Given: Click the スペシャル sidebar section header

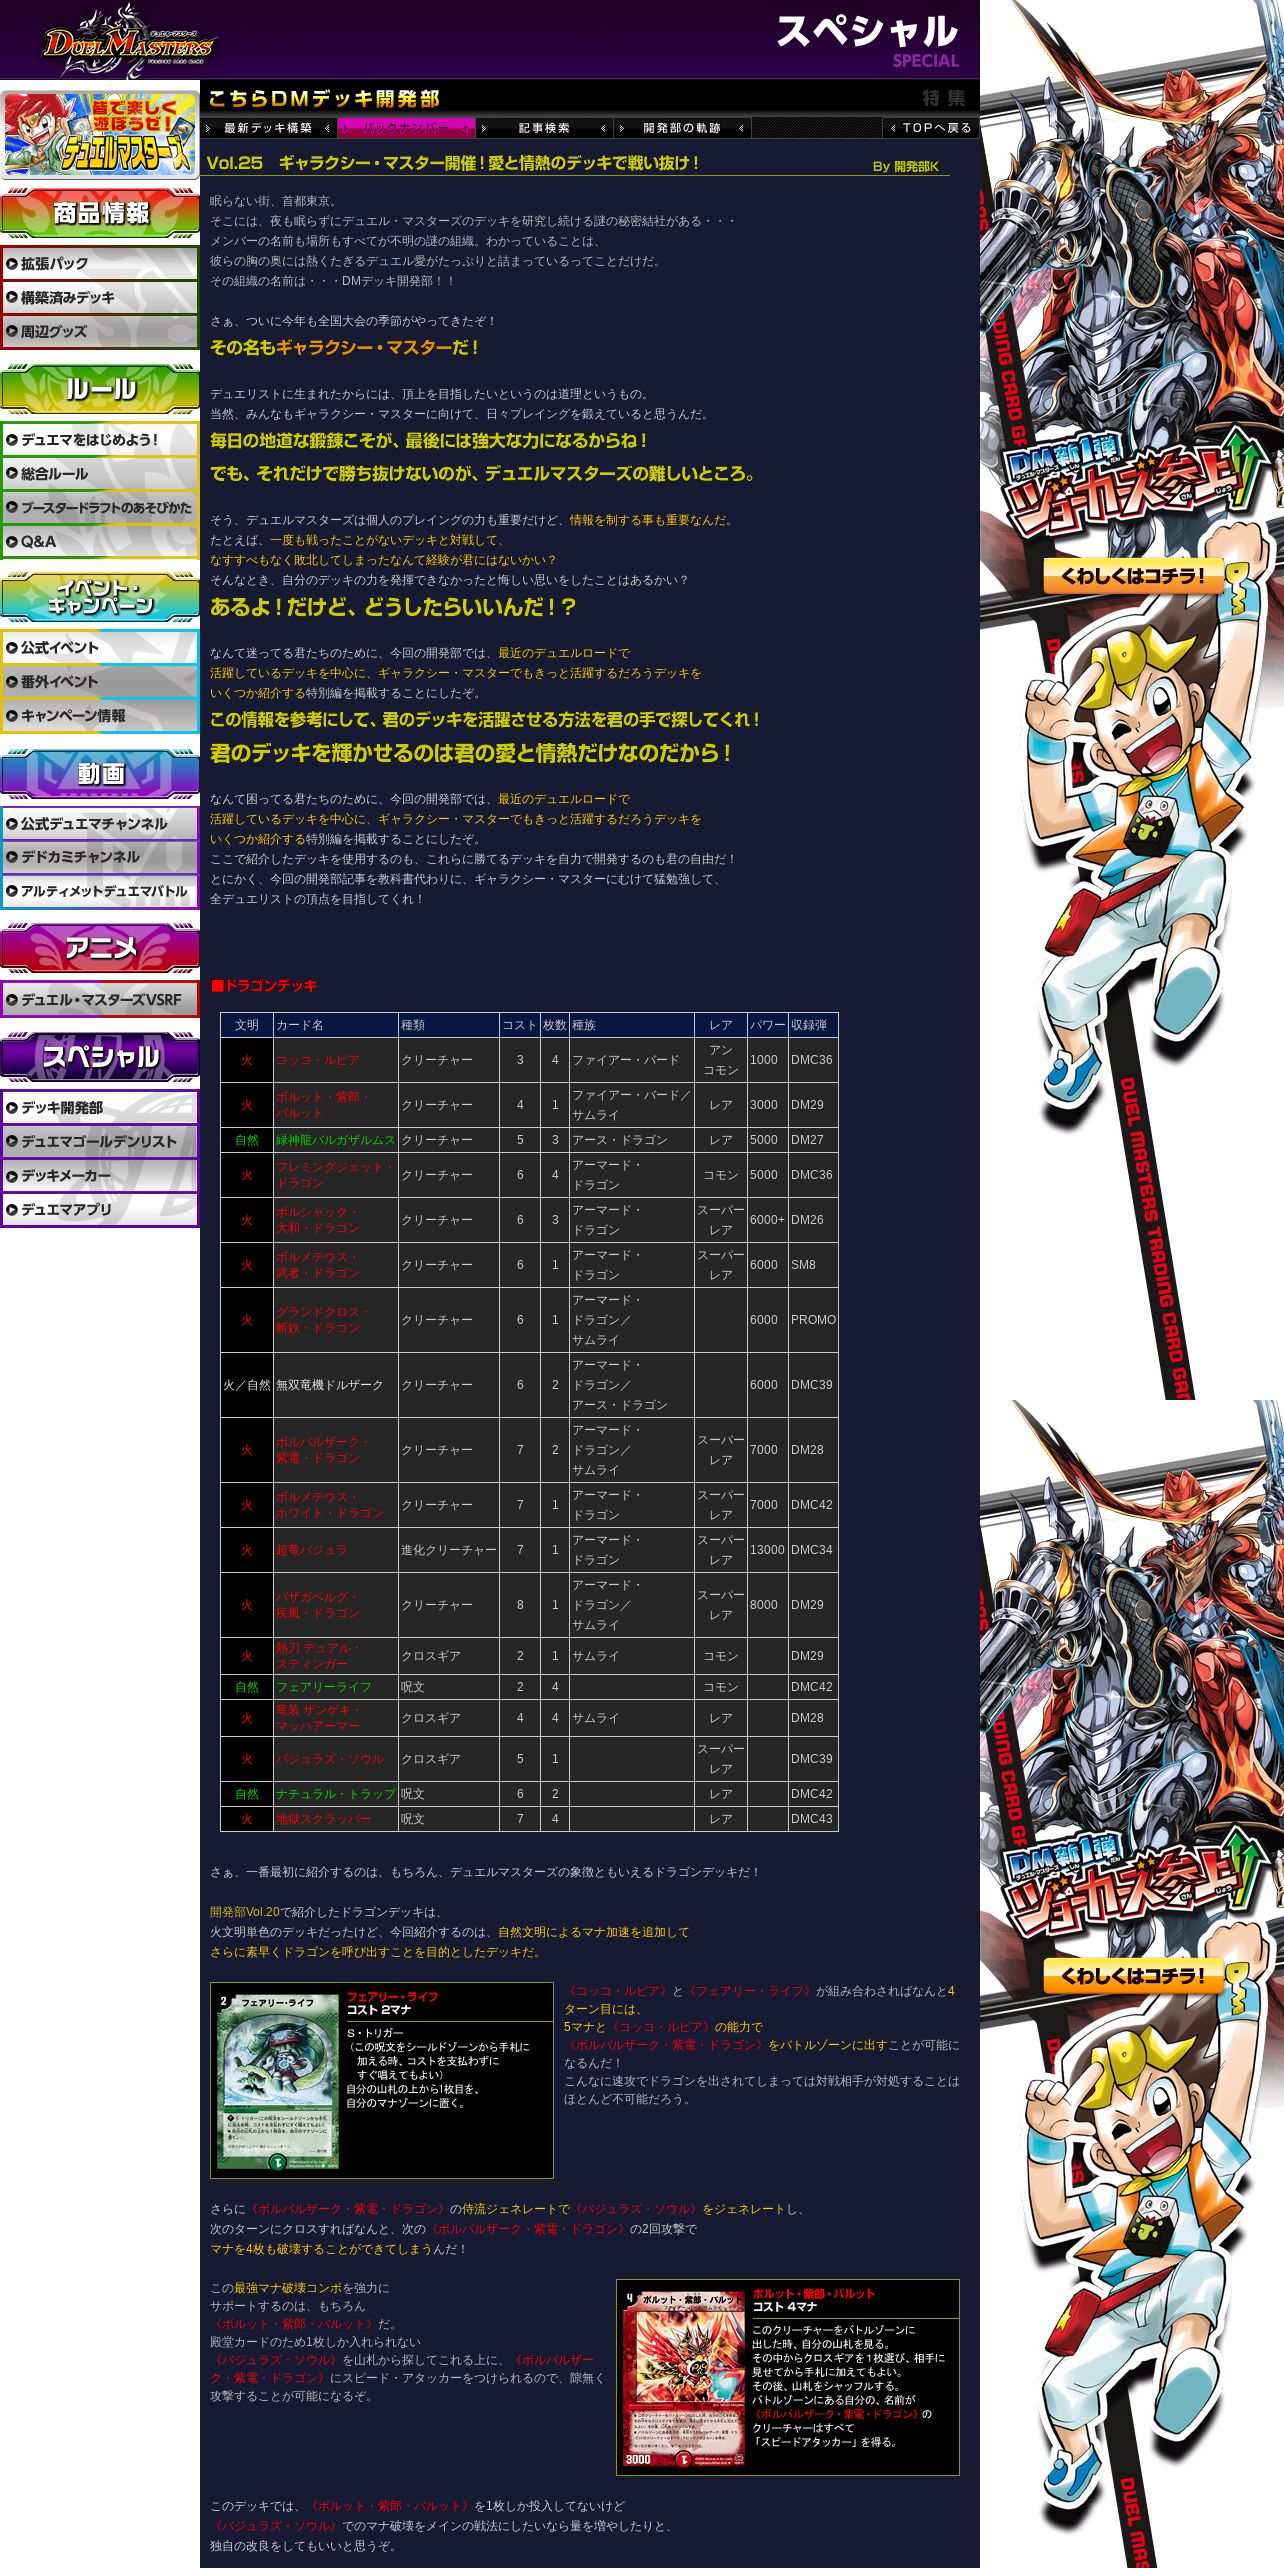Looking at the screenshot, I should coord(100,1057).
